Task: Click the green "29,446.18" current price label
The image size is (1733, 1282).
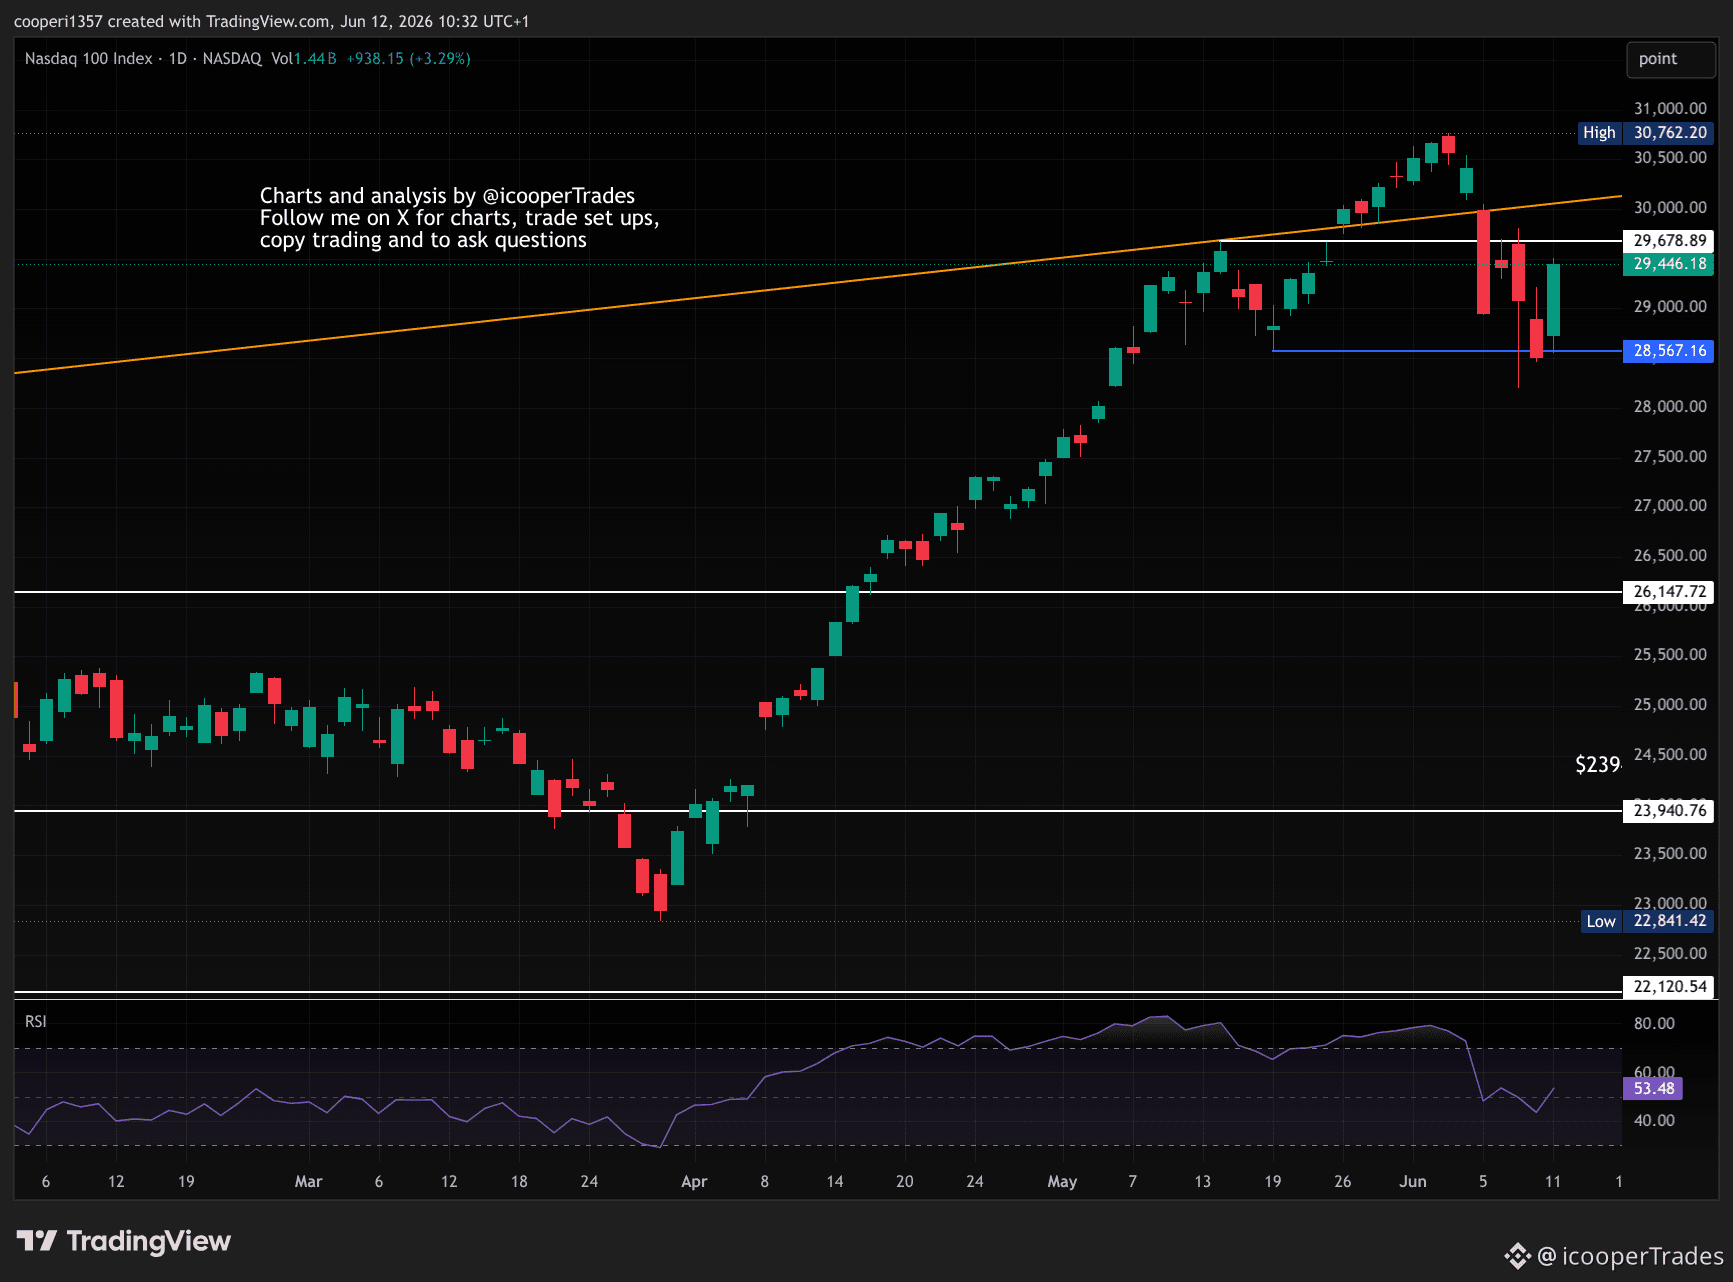Action: [x=1669, y=264]
